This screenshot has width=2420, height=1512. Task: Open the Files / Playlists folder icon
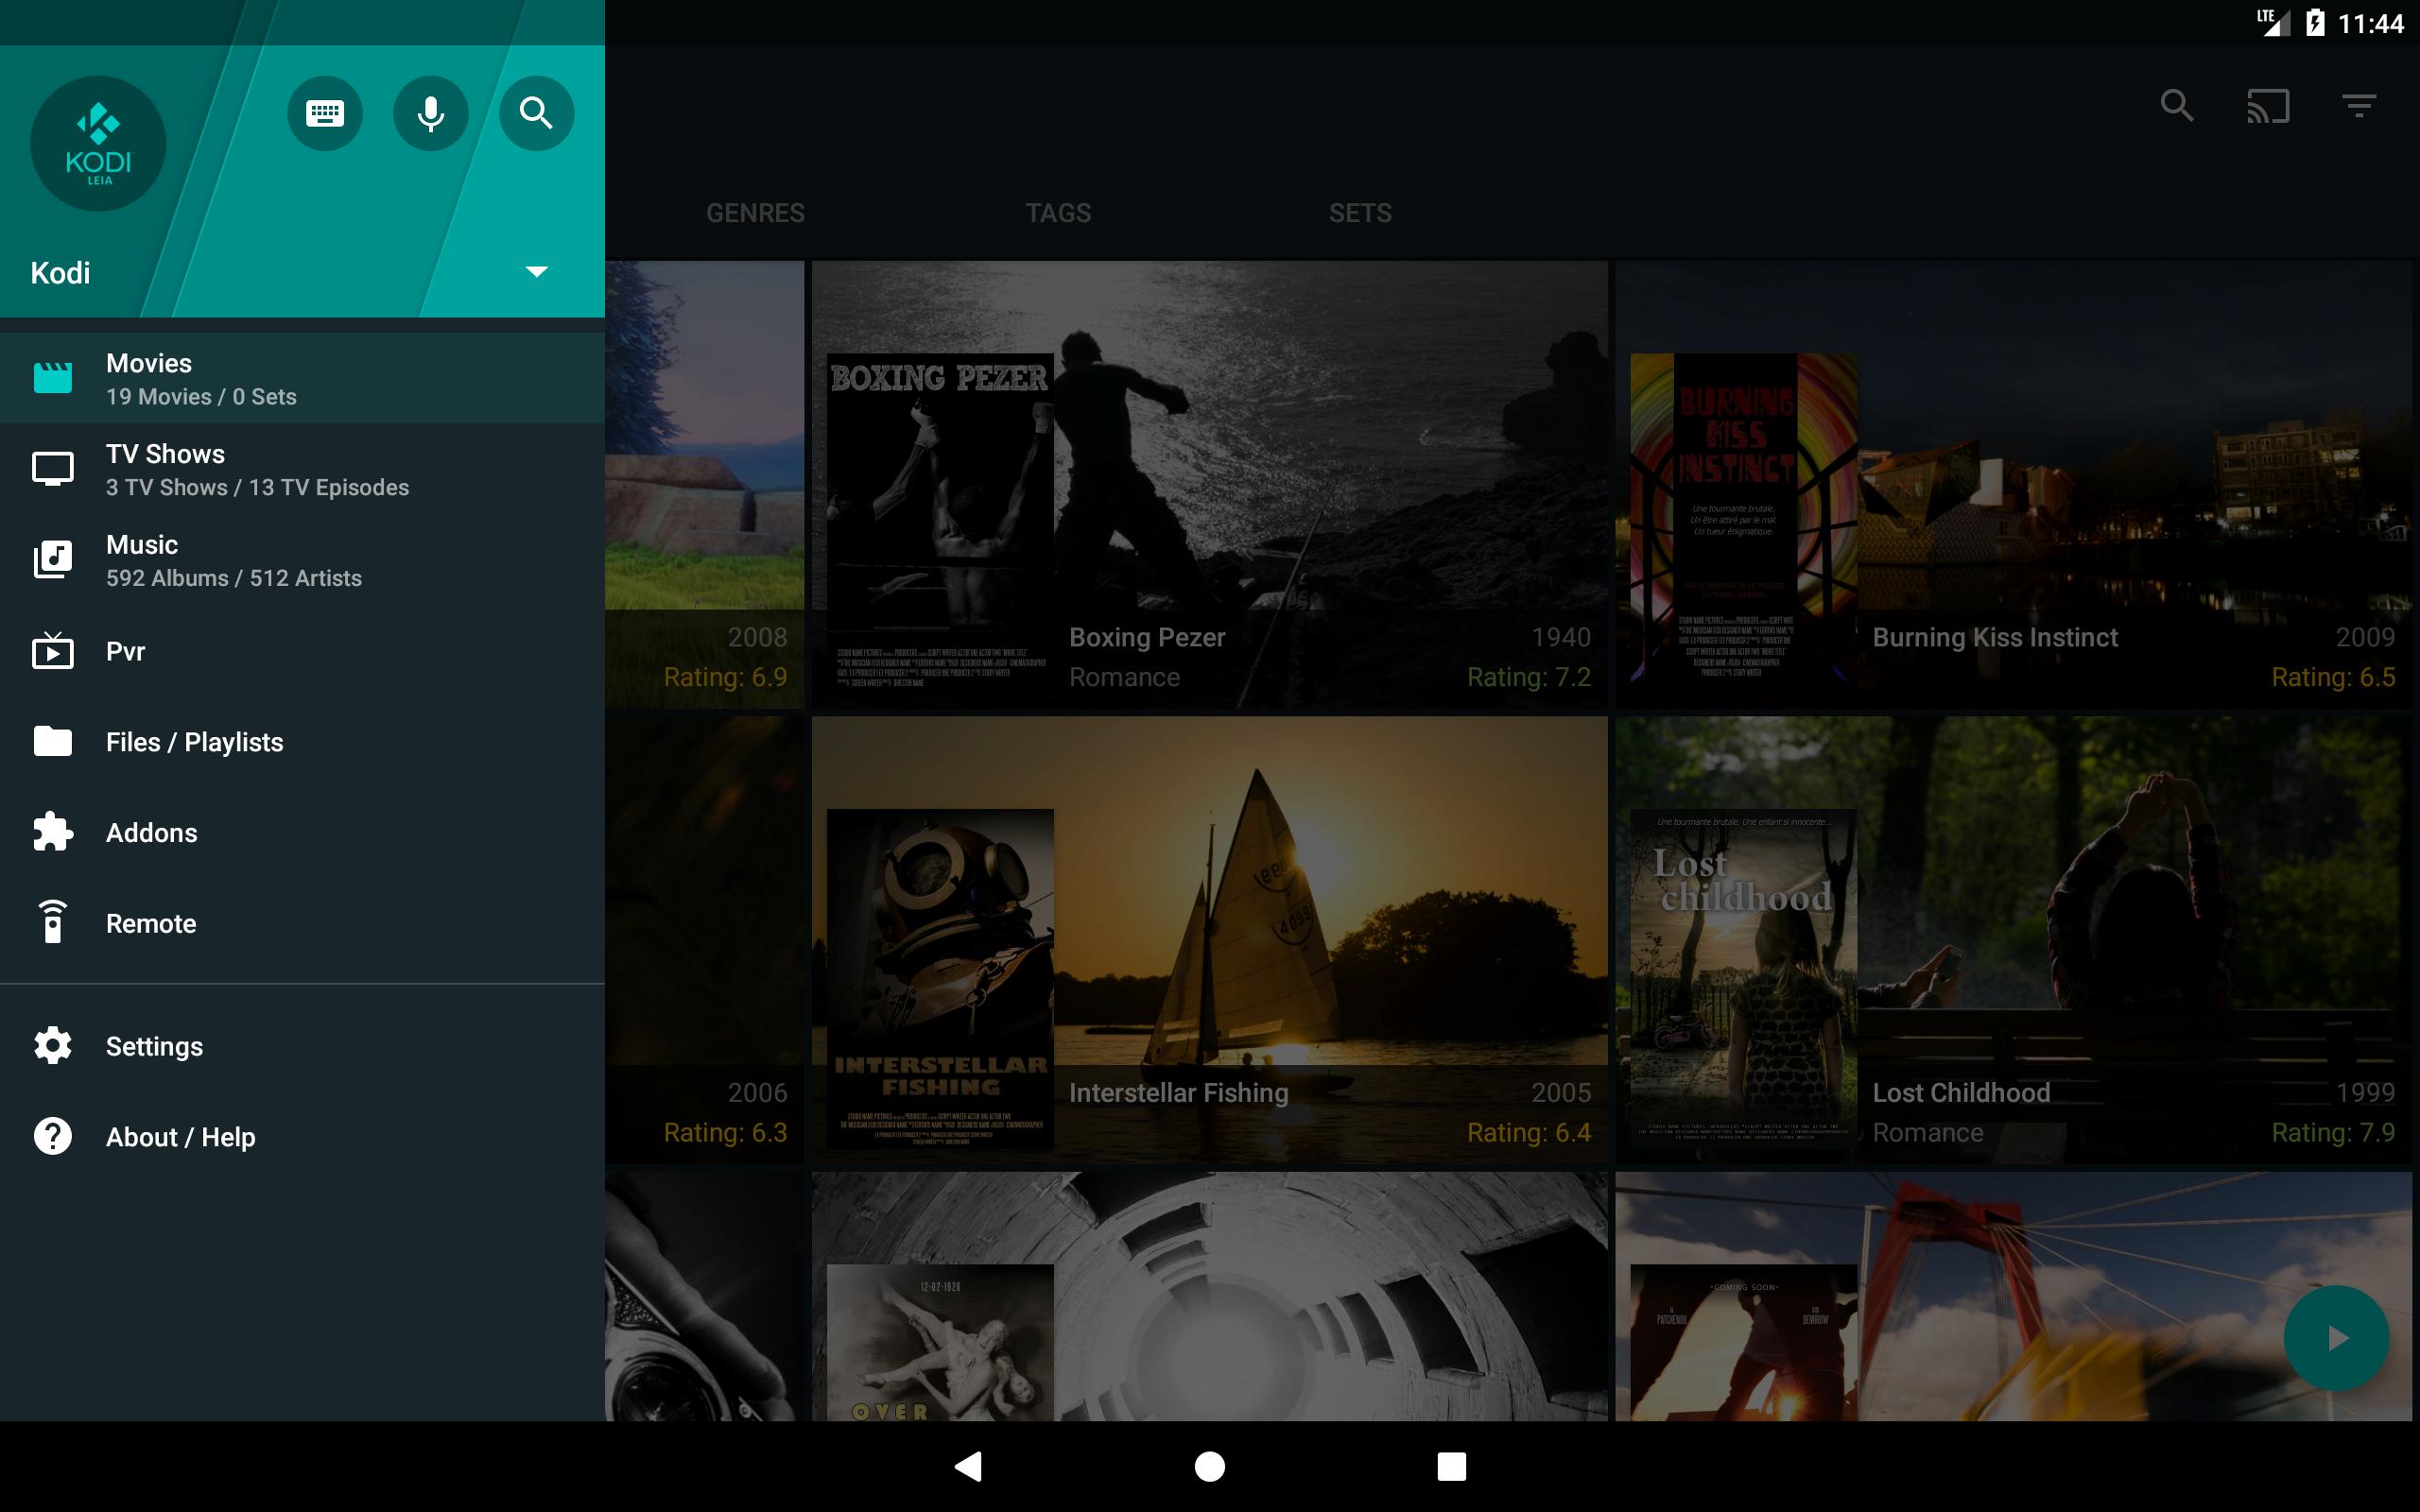click(53, 741)
